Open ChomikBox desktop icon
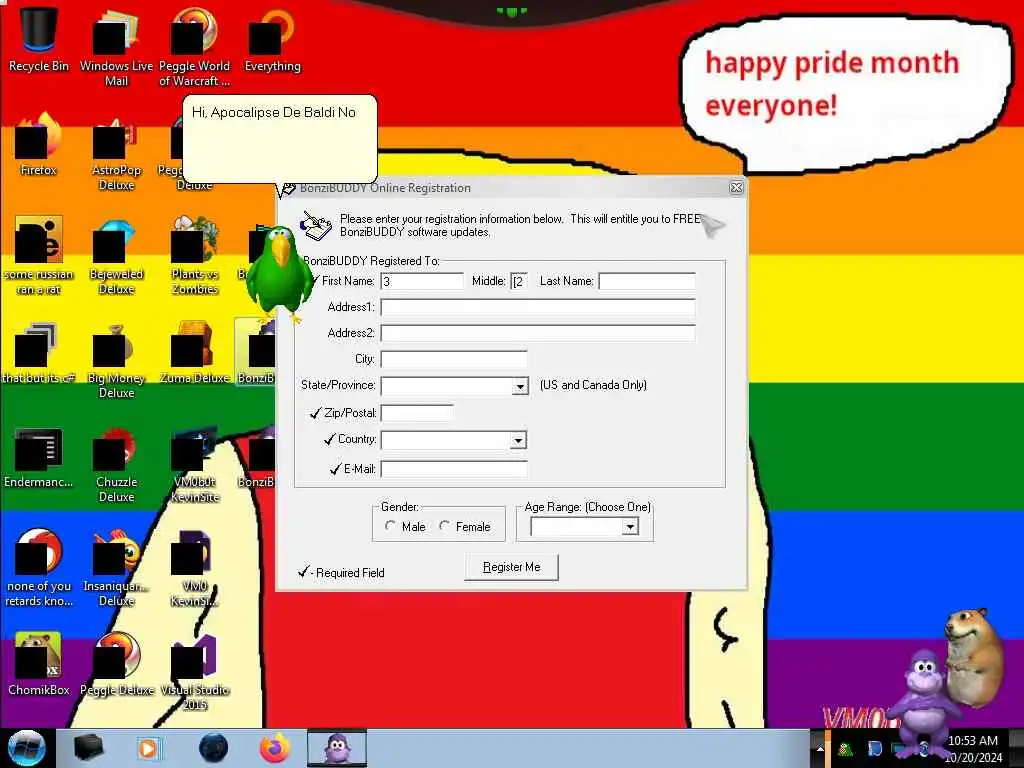The width and height of the screenshot is (1024, 768). (x=39, y=664)
